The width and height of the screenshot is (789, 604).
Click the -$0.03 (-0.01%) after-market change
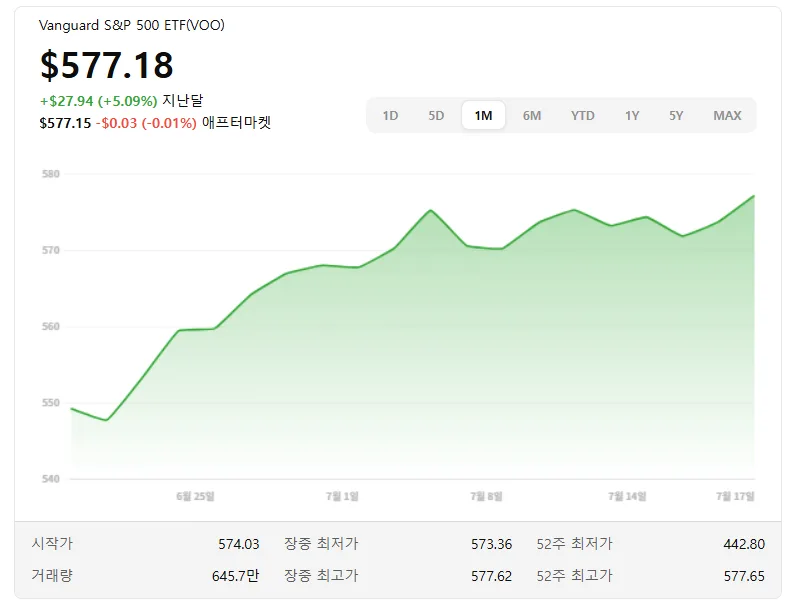click(x=146, y=123)
